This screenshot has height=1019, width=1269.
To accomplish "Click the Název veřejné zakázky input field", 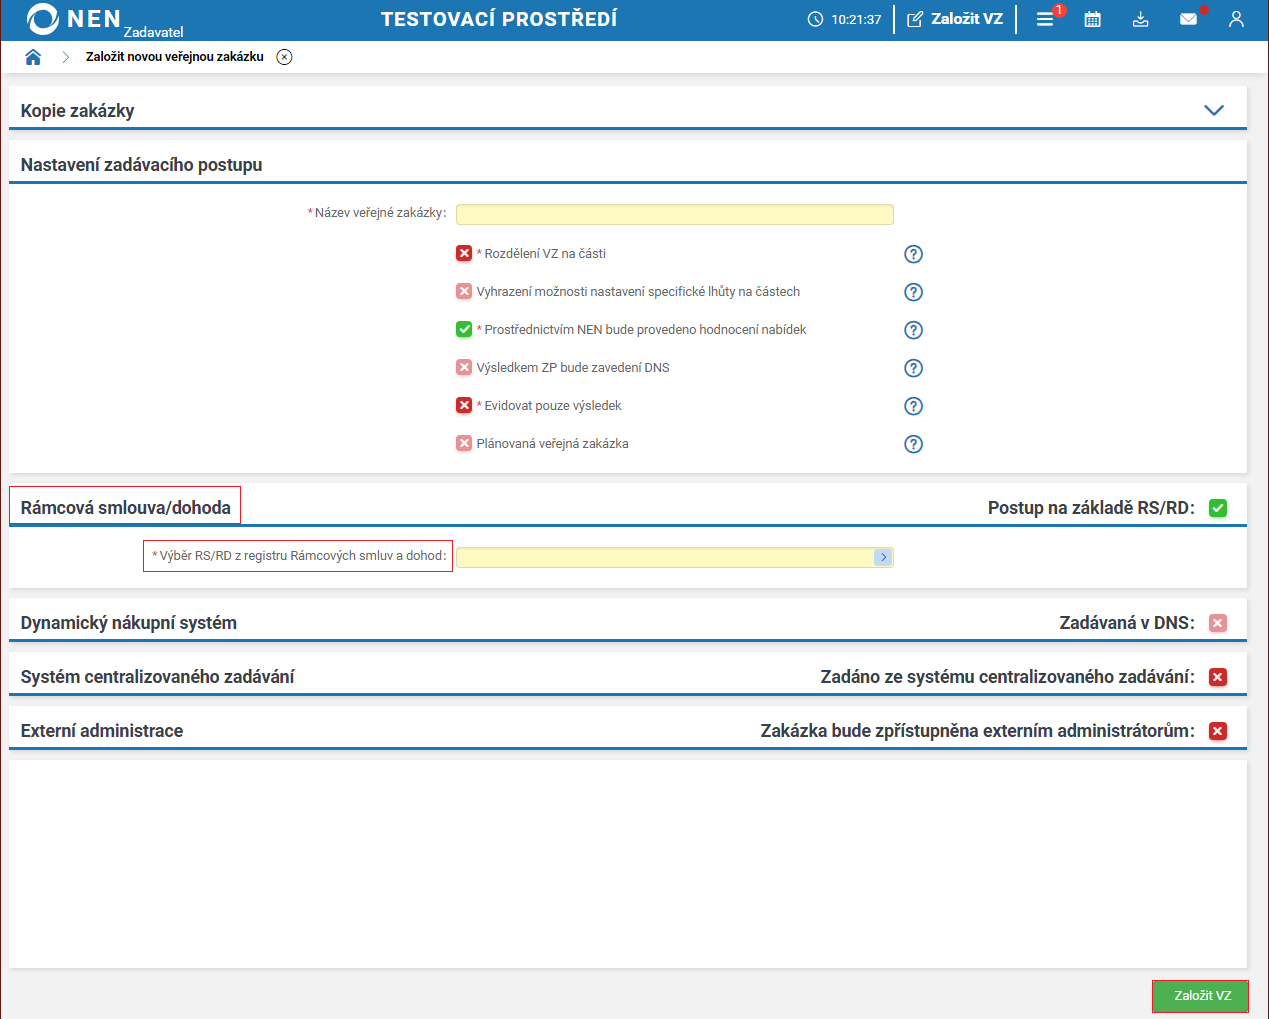I will [674, 215].
